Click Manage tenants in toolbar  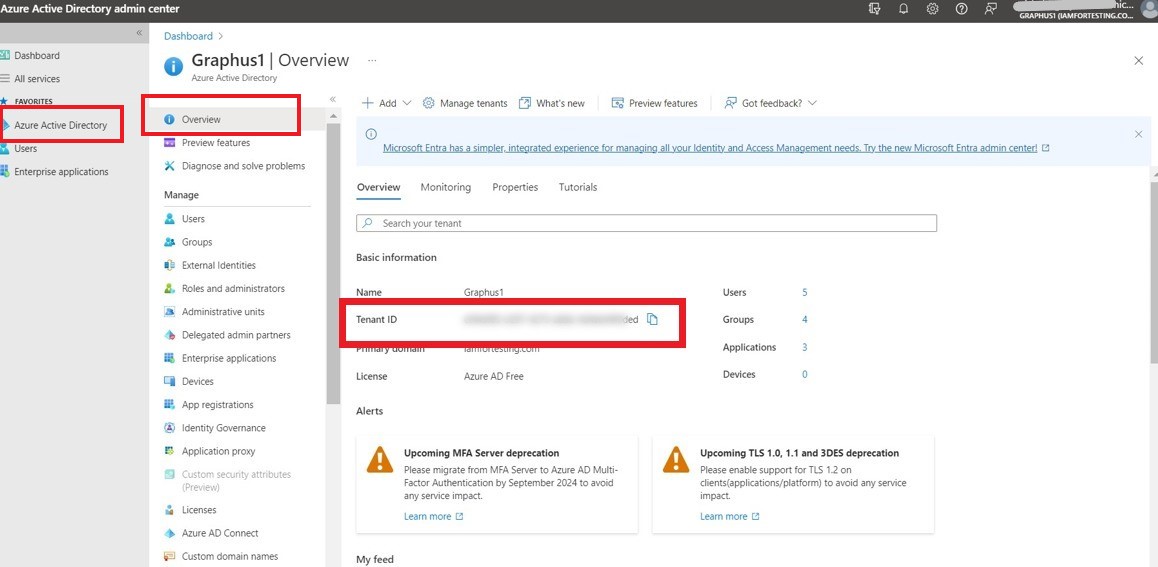(465, 103)
